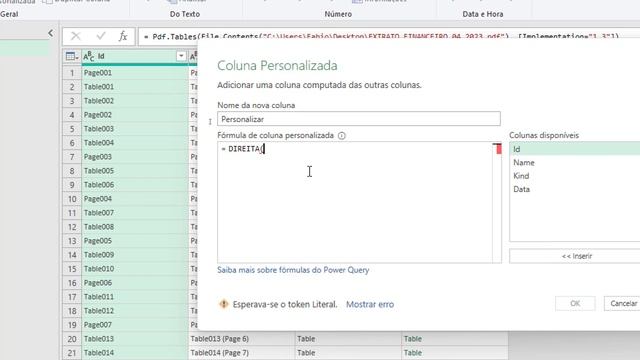Screen dimensions: 640x360
Task: Click the warning icon near error message
Action: tap(224, 304)
